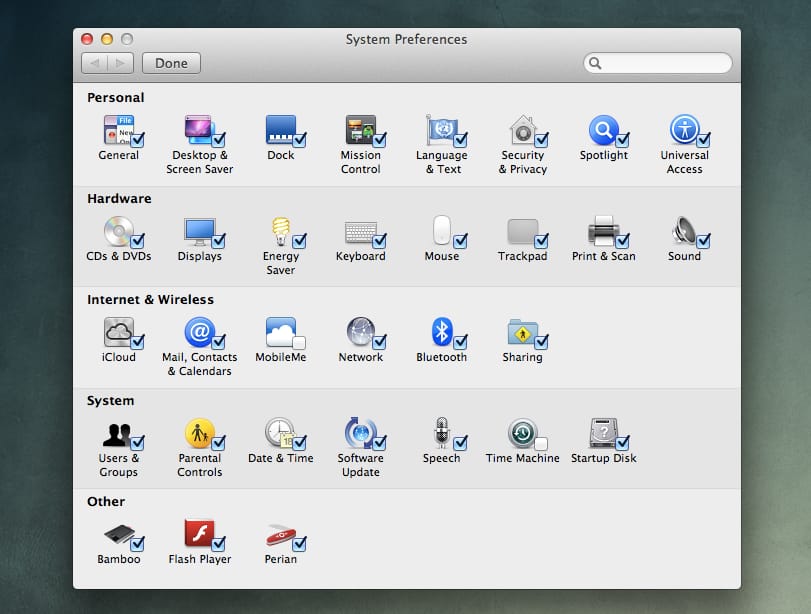Uncheck the Bluetooth pane checkbox
Viewport: 811px width, 614px height.
coord(460,341)
